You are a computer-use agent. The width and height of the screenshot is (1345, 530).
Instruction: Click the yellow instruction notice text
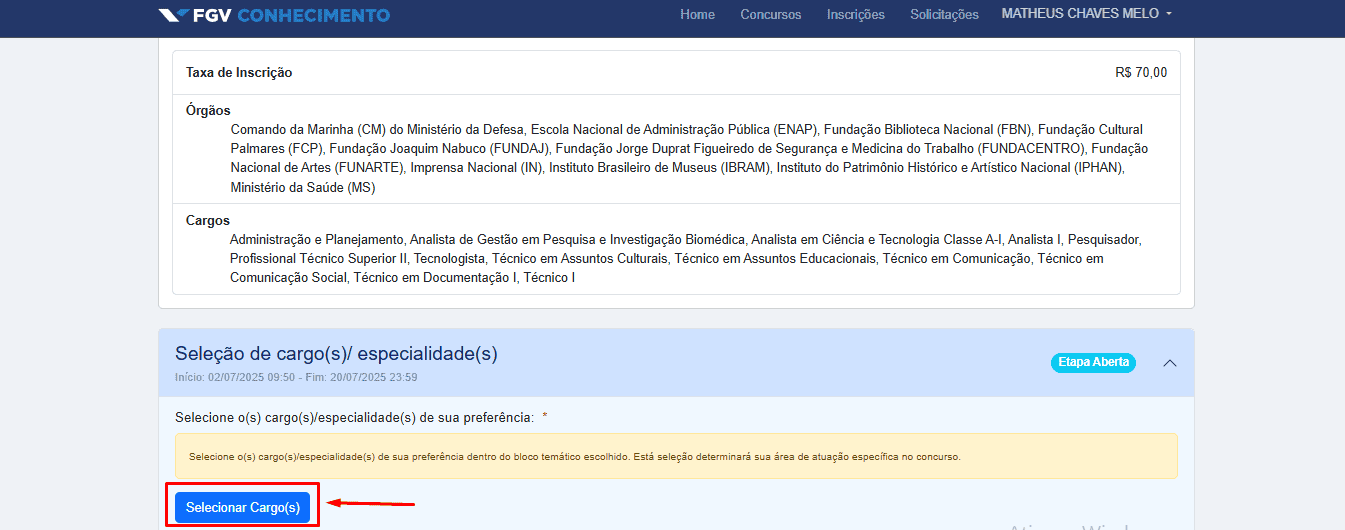tap(574, 457)
